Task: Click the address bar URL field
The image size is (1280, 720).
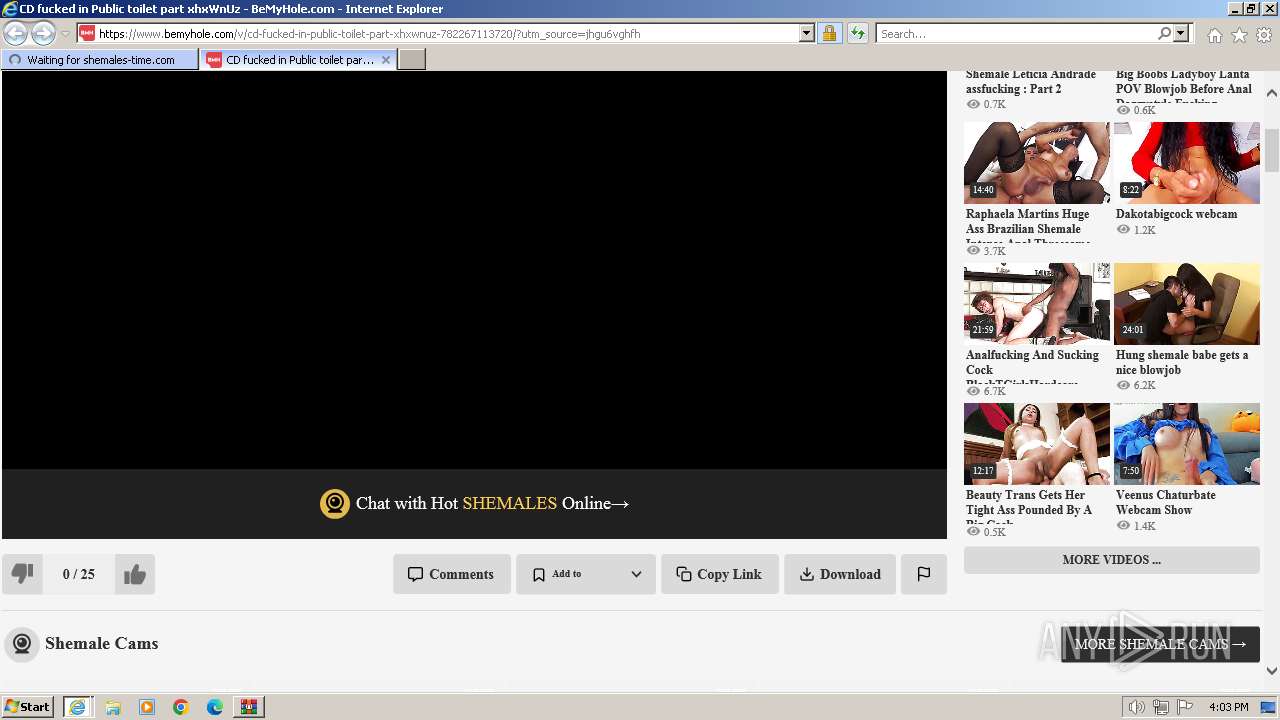Action: (x=446, y=33)
